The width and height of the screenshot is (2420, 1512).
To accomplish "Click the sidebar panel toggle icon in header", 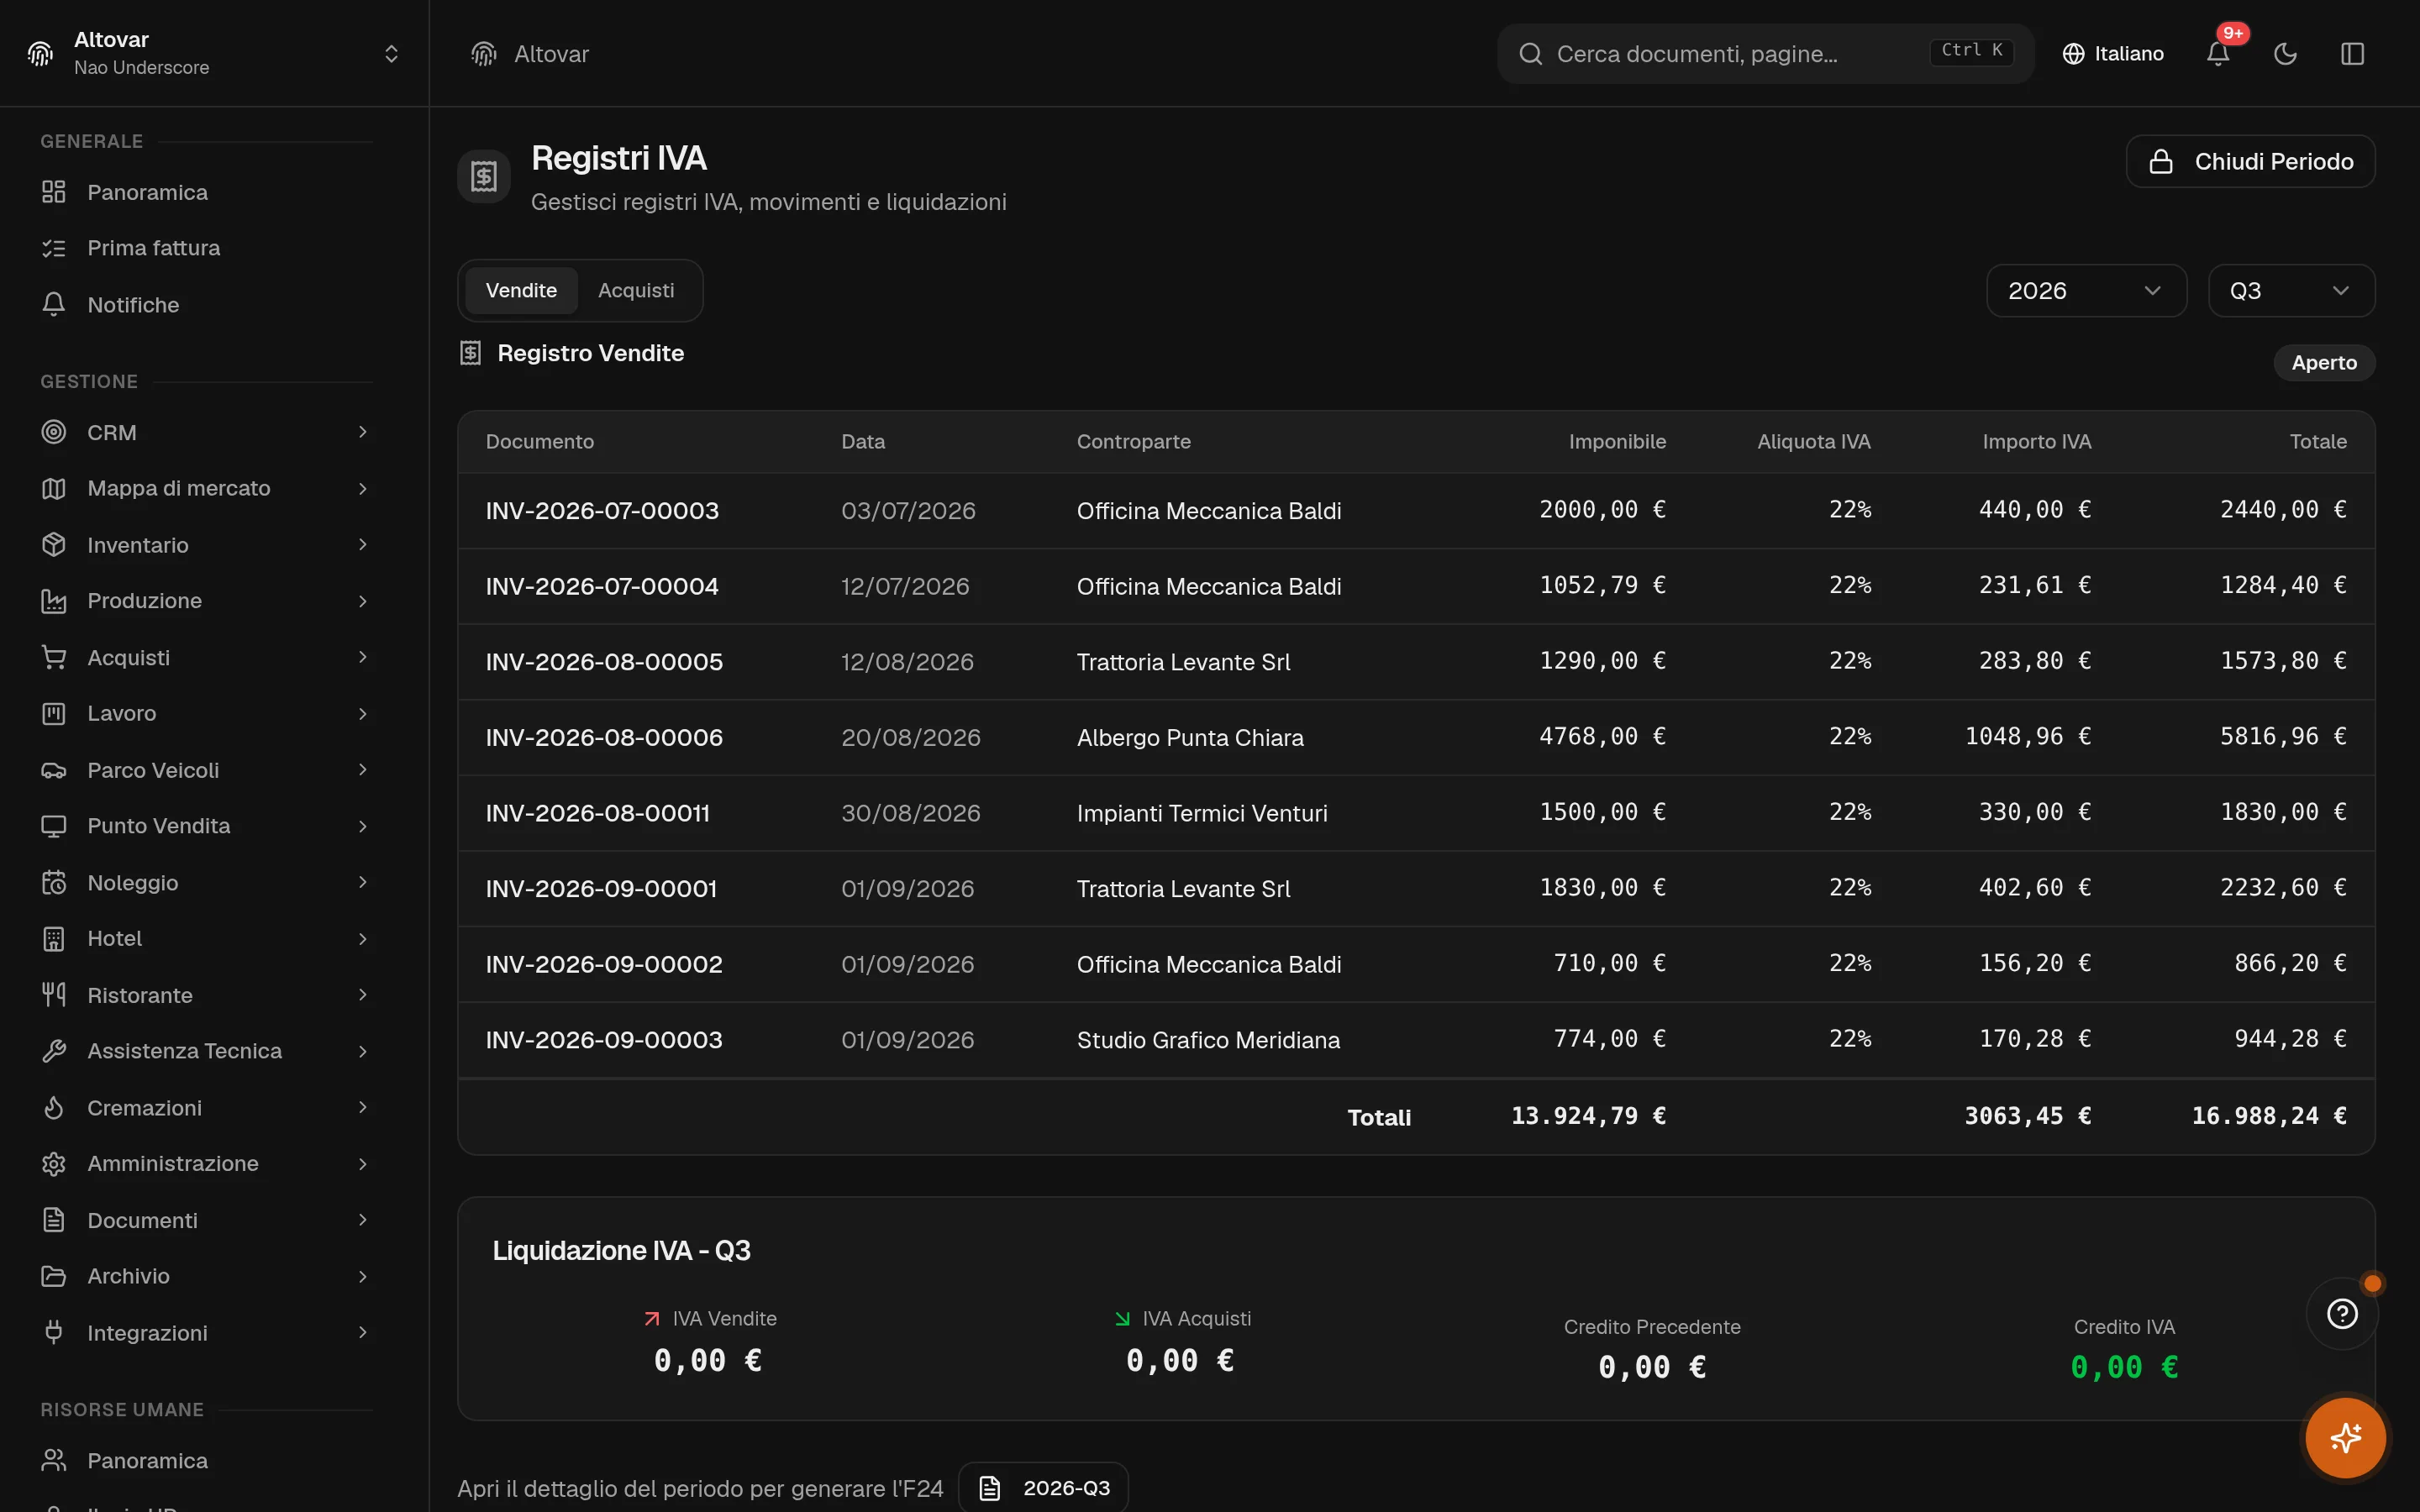I will [2352, 53].
